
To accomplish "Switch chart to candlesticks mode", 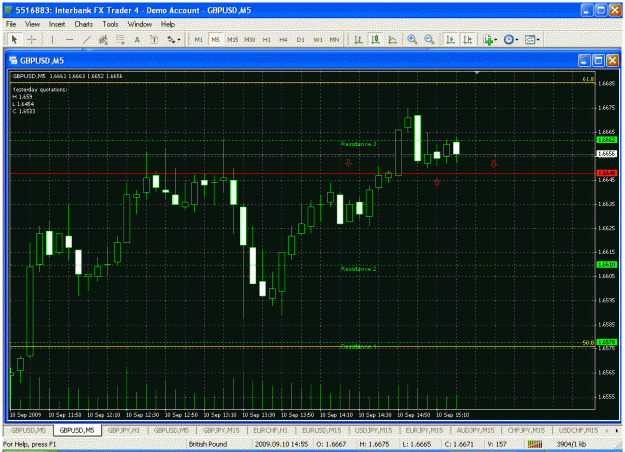I will [x=375, y=39].
